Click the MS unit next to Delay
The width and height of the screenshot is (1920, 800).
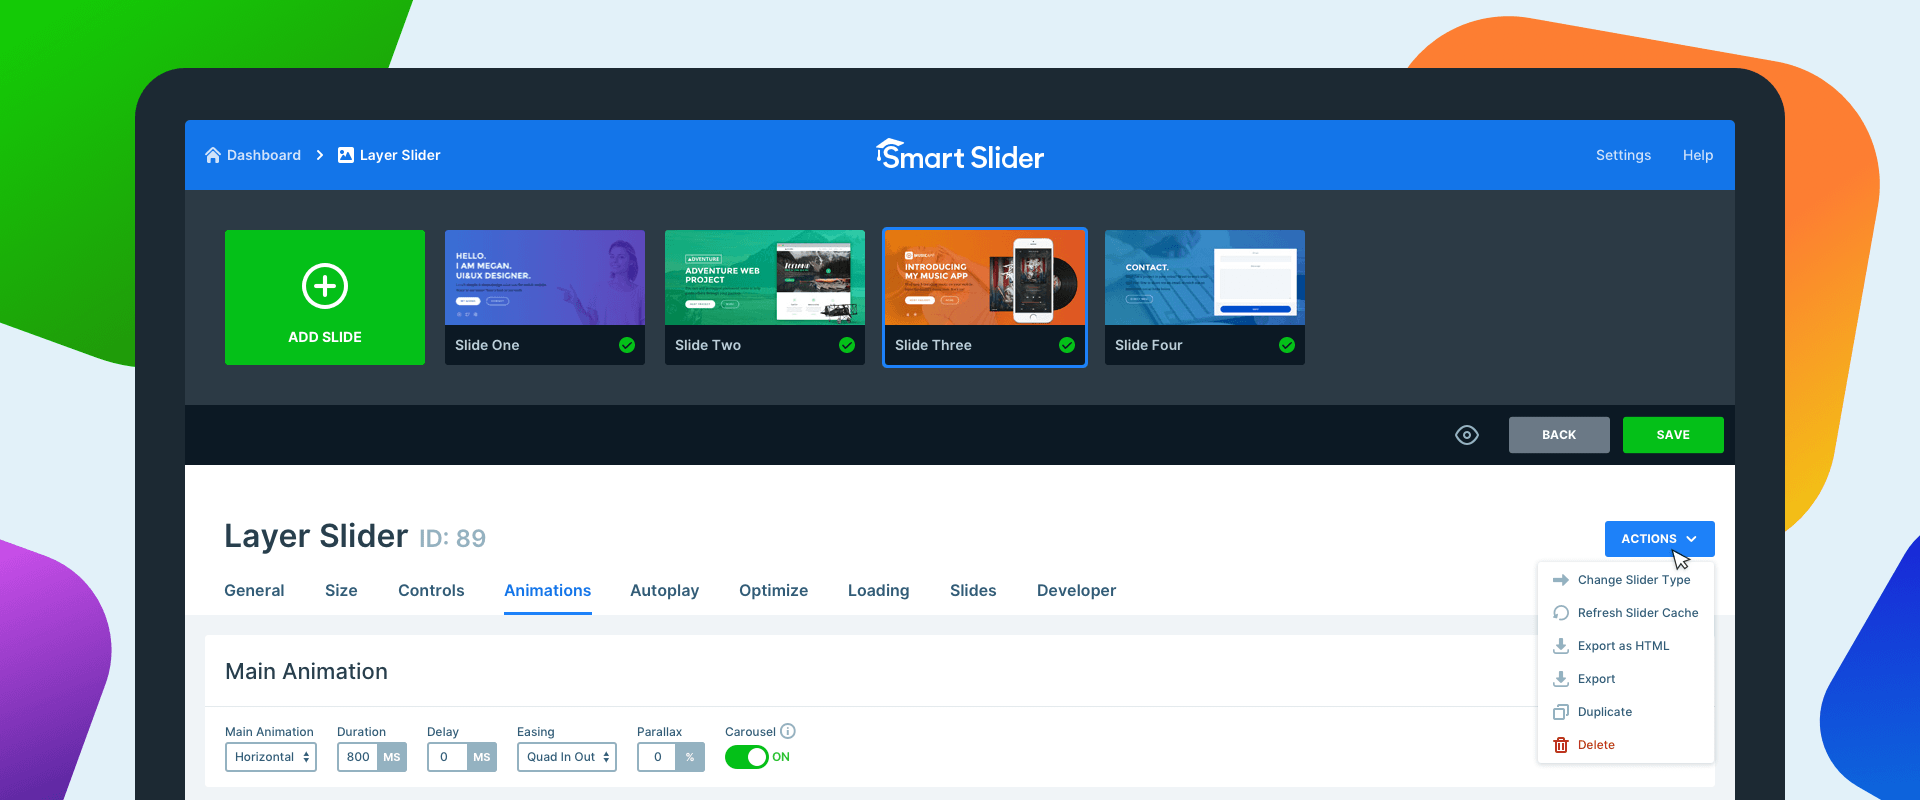tap(482, 757)
